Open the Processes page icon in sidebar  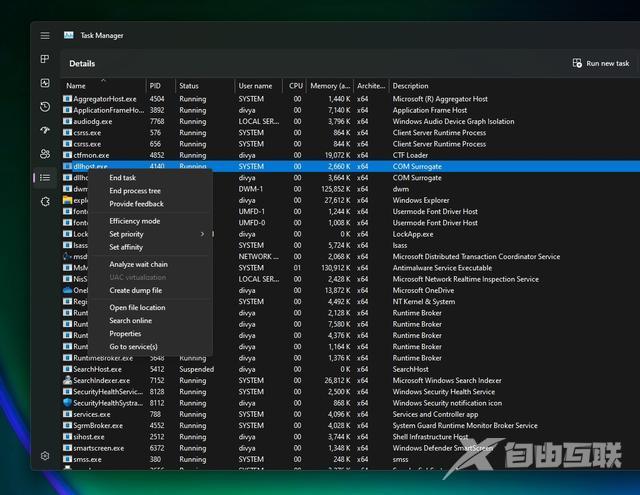click(45, 59)
